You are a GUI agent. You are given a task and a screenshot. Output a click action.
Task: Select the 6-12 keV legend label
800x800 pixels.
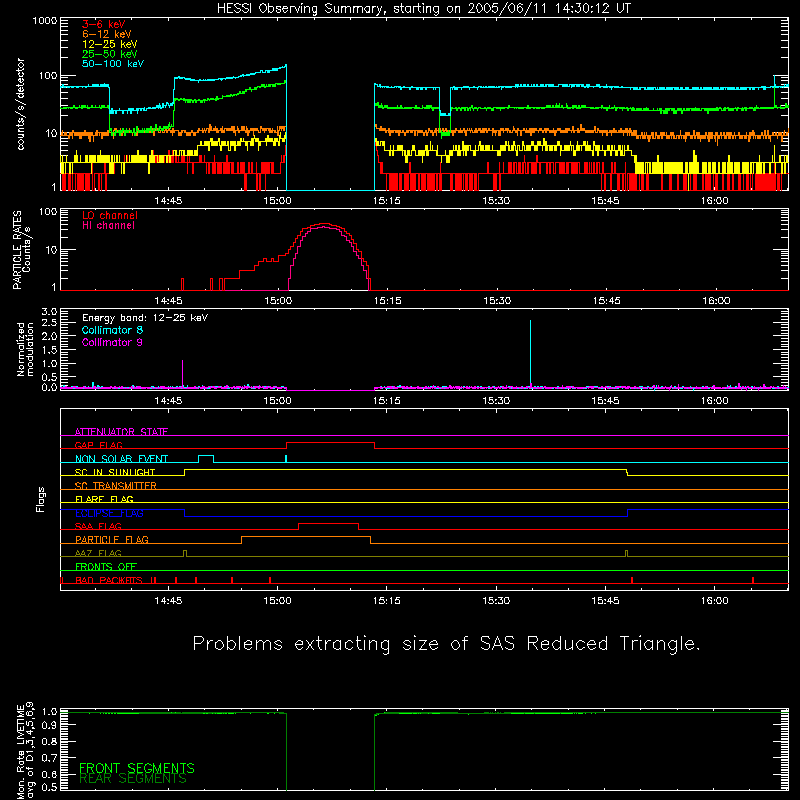pos(107,34)
